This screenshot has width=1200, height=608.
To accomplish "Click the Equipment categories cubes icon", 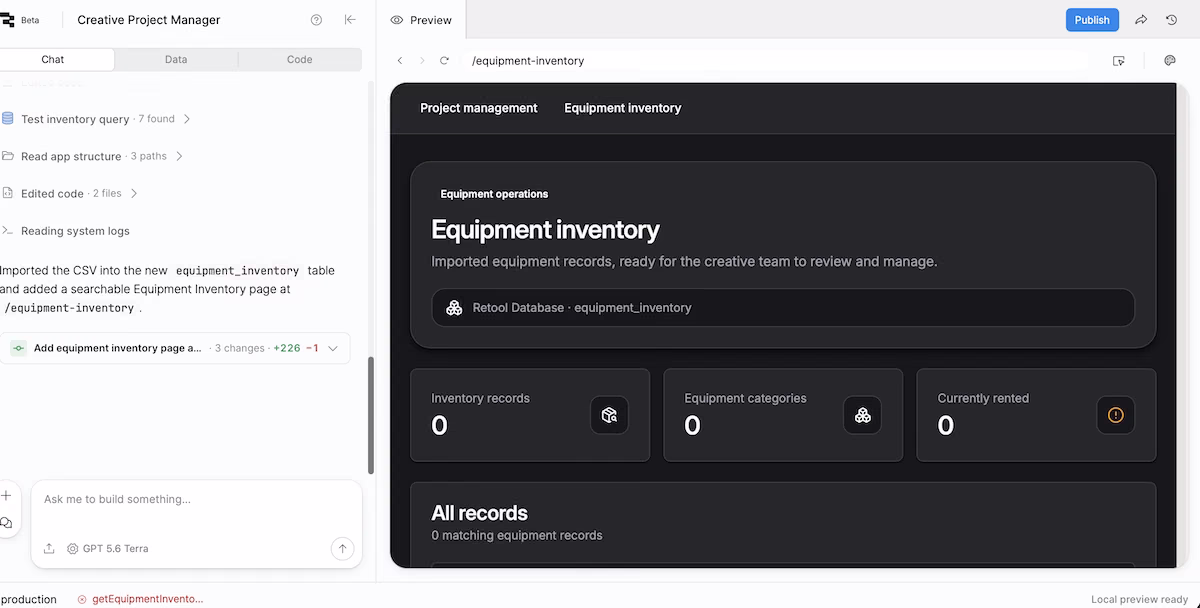I will [862, 415].
